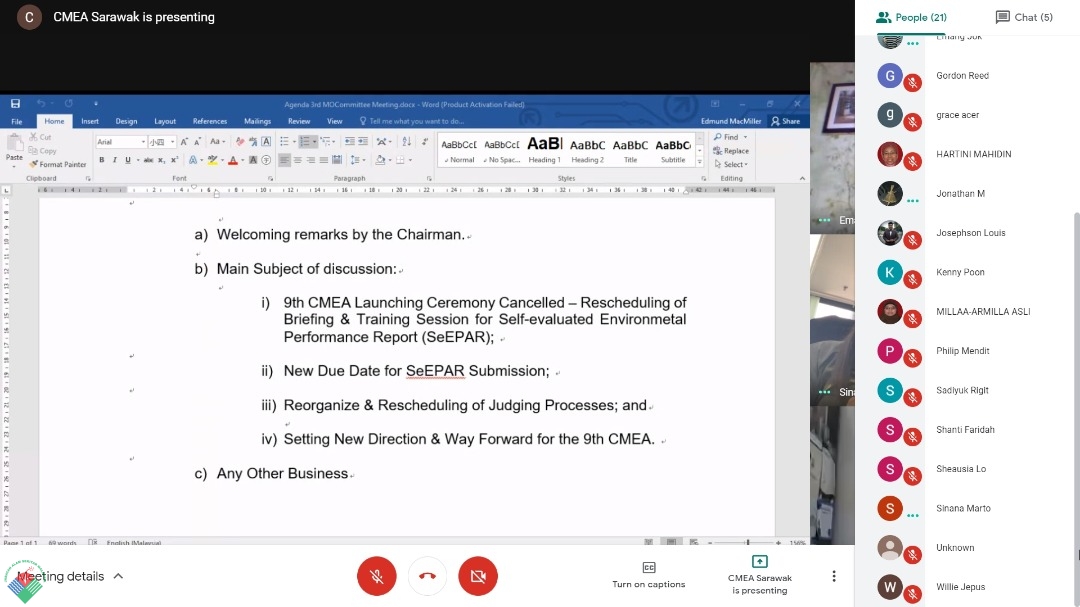The width and height of the screenshot is (1080, 607).
Task: Open the Arial font name dropdown
Action: pos(143,142)
